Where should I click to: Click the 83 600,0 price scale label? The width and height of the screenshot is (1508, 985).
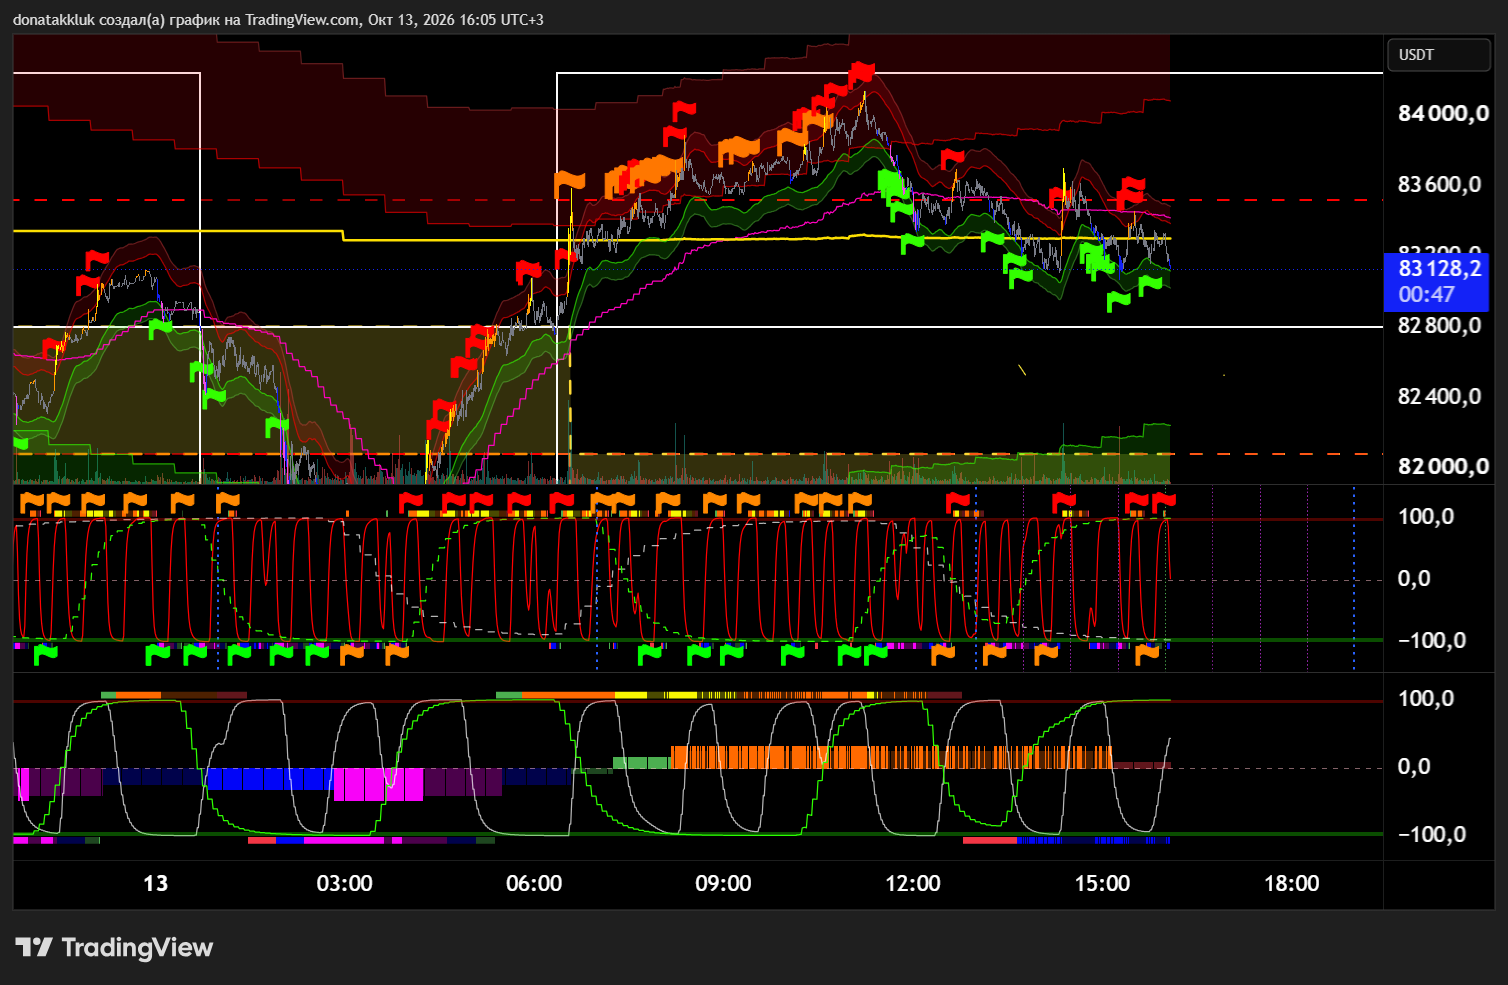pos(1439,185)
